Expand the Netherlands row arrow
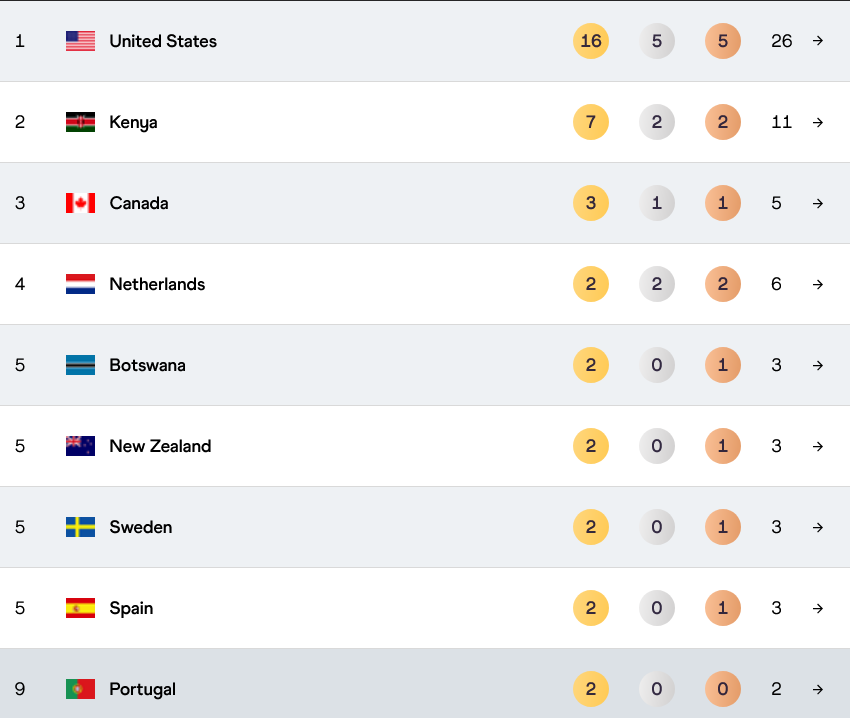850x718 pixels. [818, 284]
